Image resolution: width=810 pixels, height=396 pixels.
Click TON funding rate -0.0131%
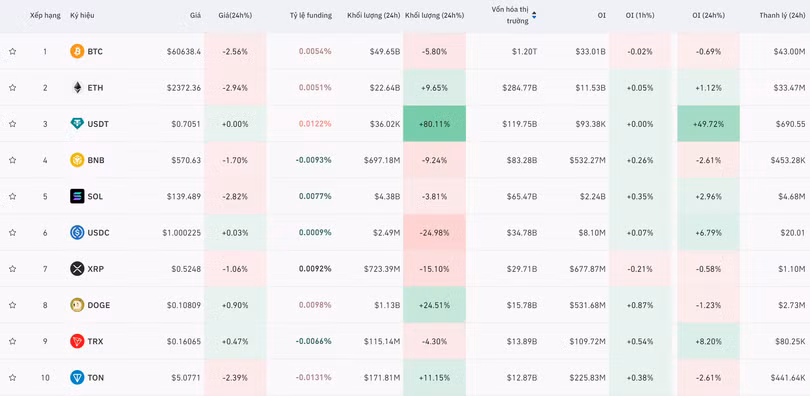point(314,377)
